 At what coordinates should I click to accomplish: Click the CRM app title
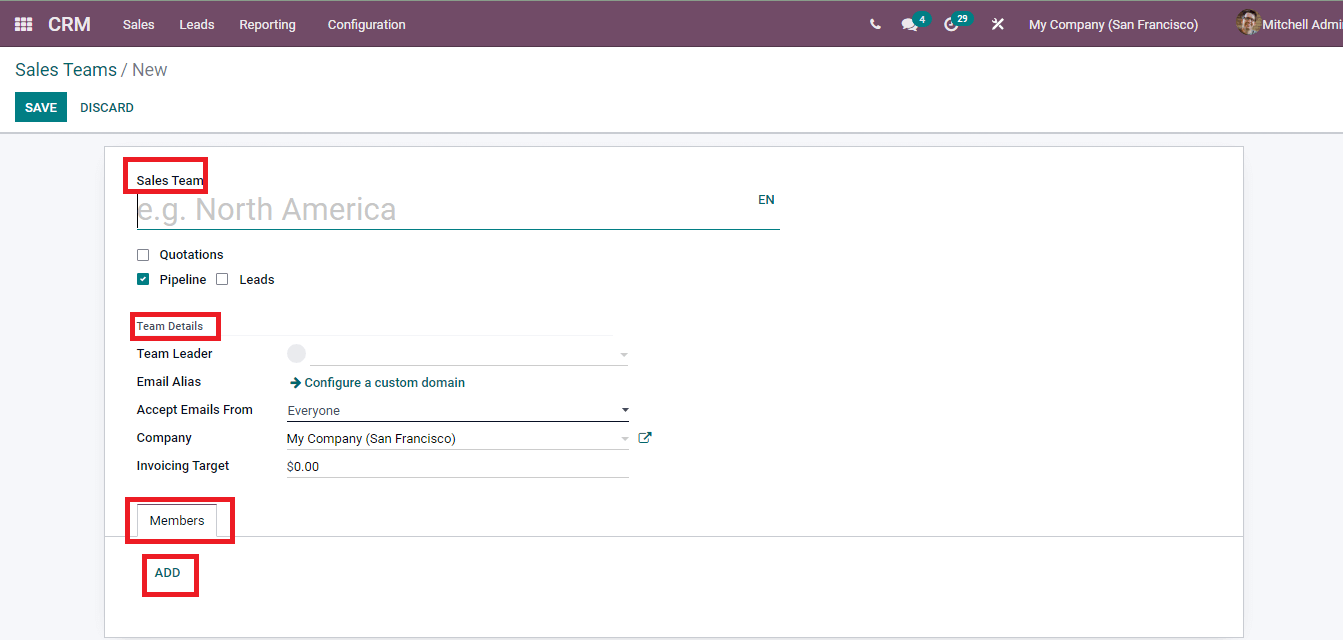point(69,24)
